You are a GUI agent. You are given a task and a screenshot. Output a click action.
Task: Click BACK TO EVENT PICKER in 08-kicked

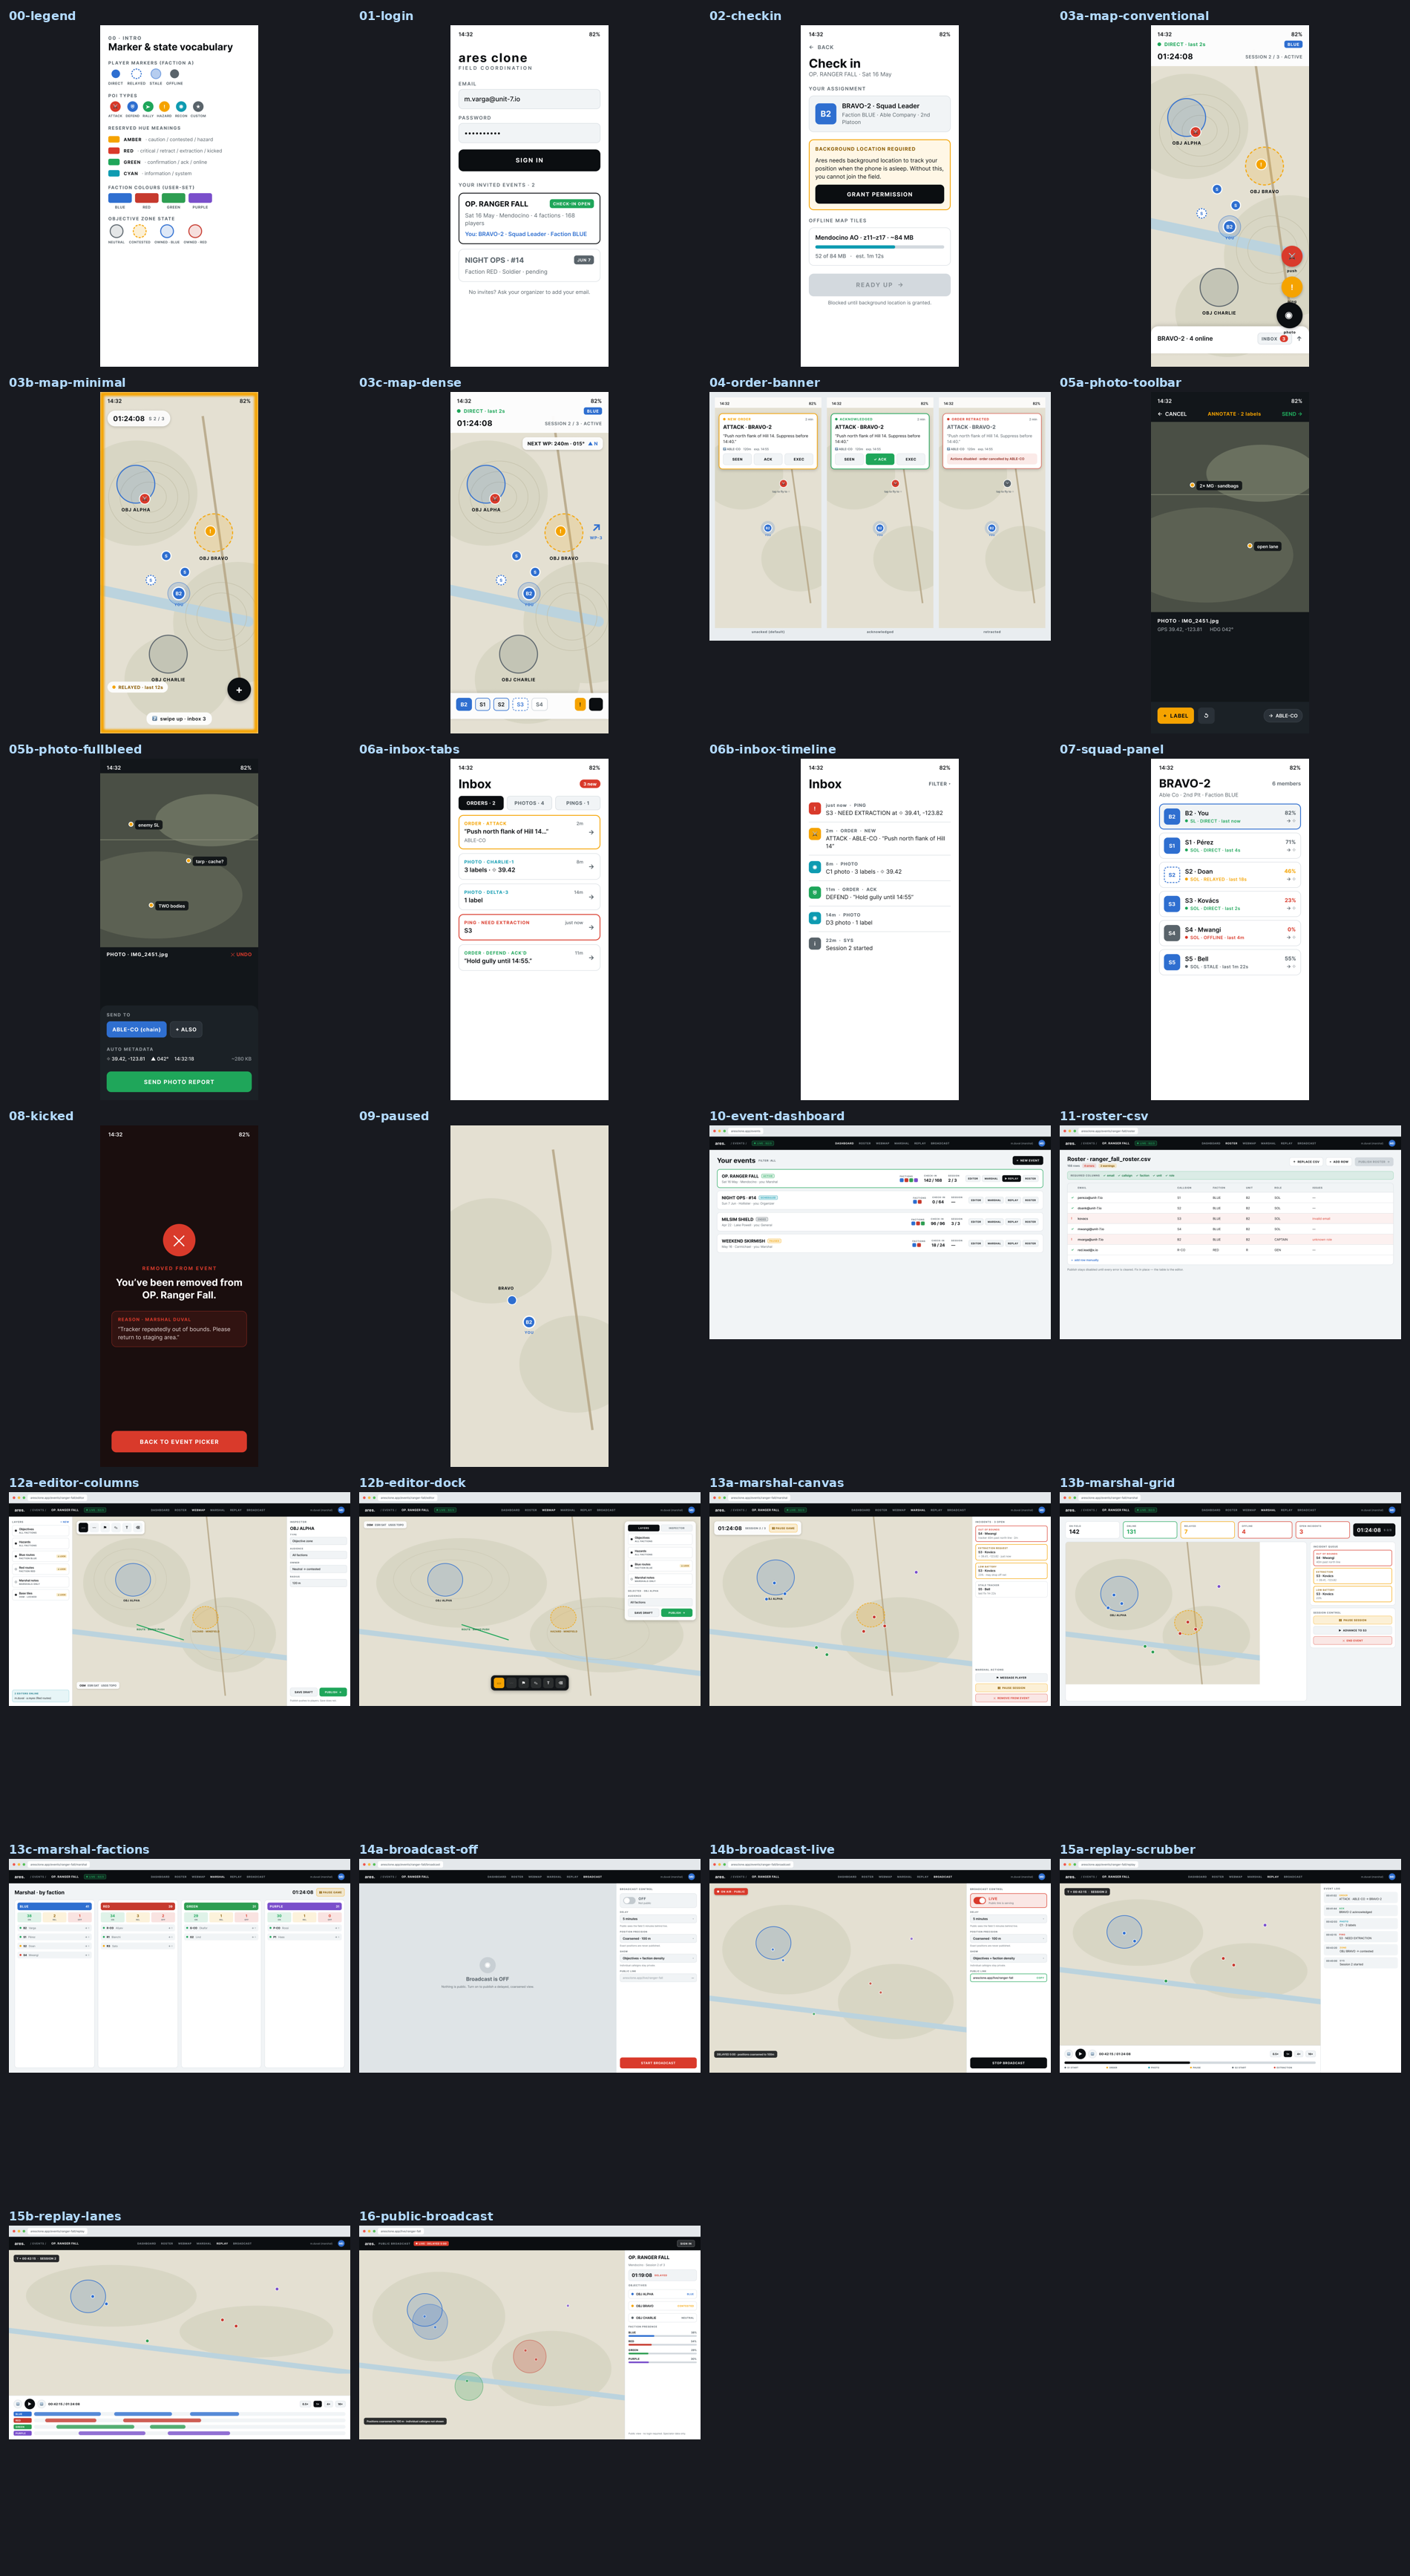[x=179, y=1442]
